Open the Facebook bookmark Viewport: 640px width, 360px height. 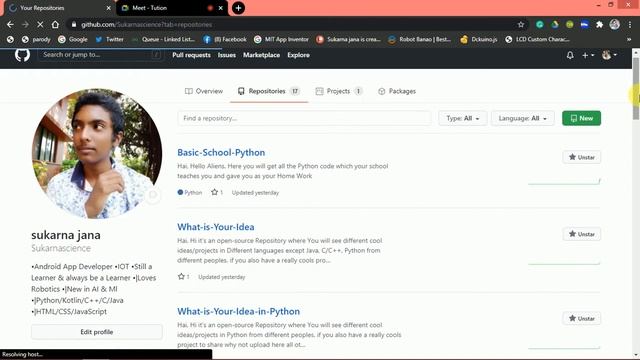point(224,39)
